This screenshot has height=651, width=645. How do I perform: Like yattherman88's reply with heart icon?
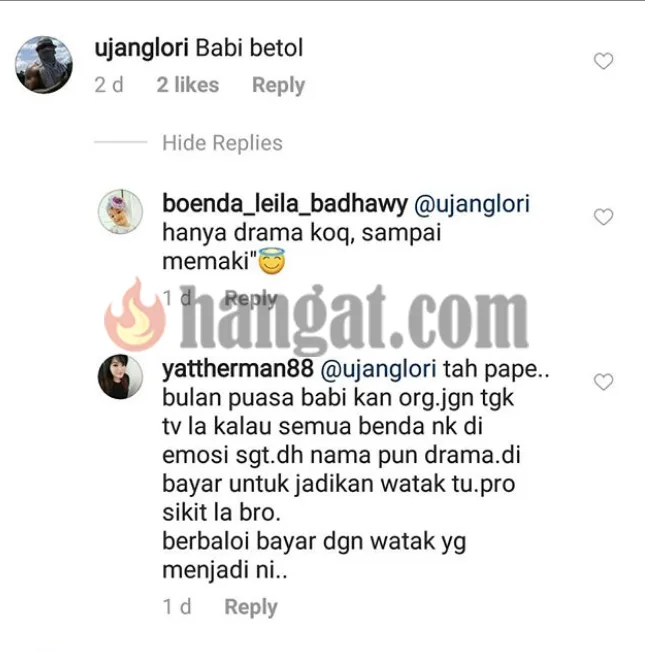coord(603,382)
